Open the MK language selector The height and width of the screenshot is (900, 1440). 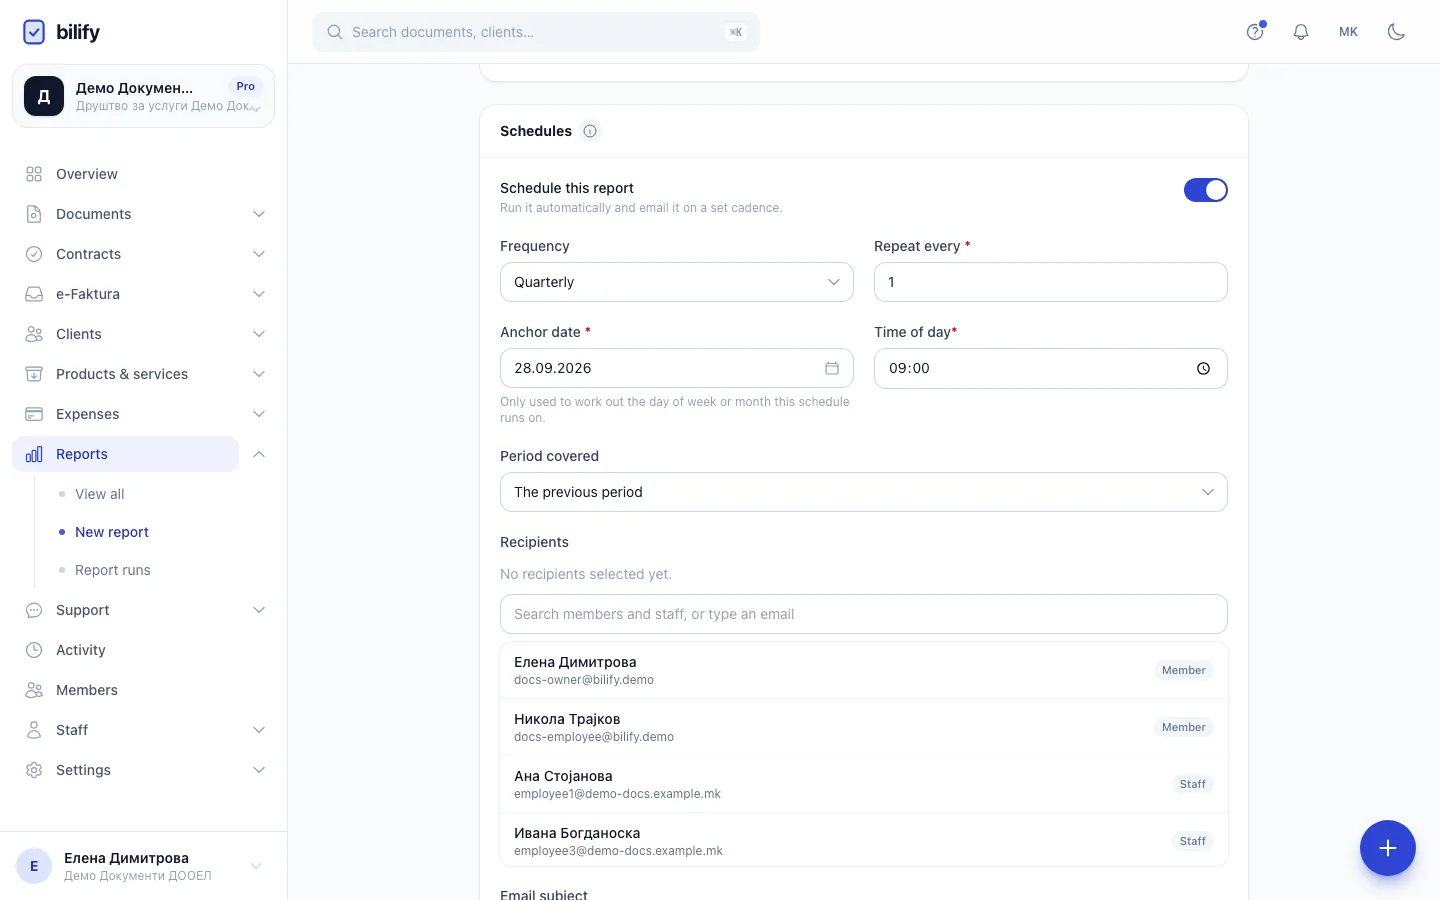(1348, 32)
